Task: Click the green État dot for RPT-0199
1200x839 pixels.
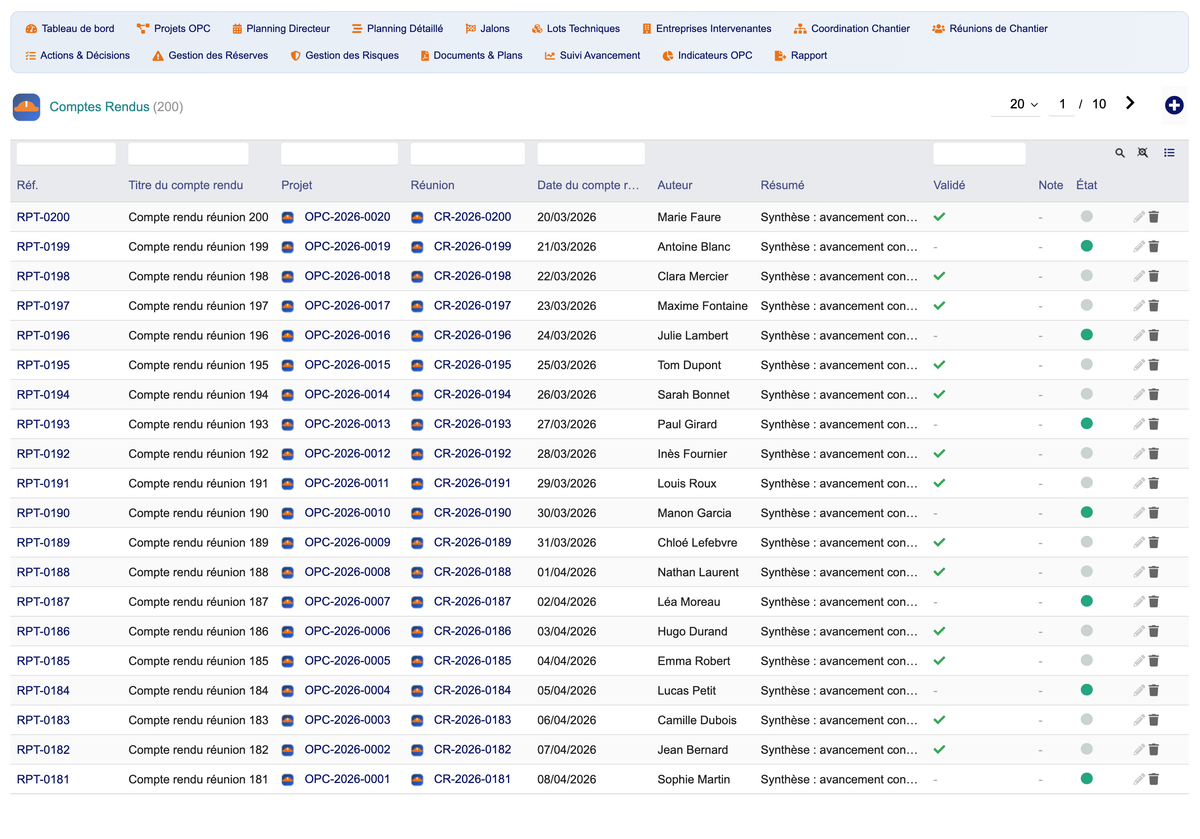Action: coord(1087,246)
